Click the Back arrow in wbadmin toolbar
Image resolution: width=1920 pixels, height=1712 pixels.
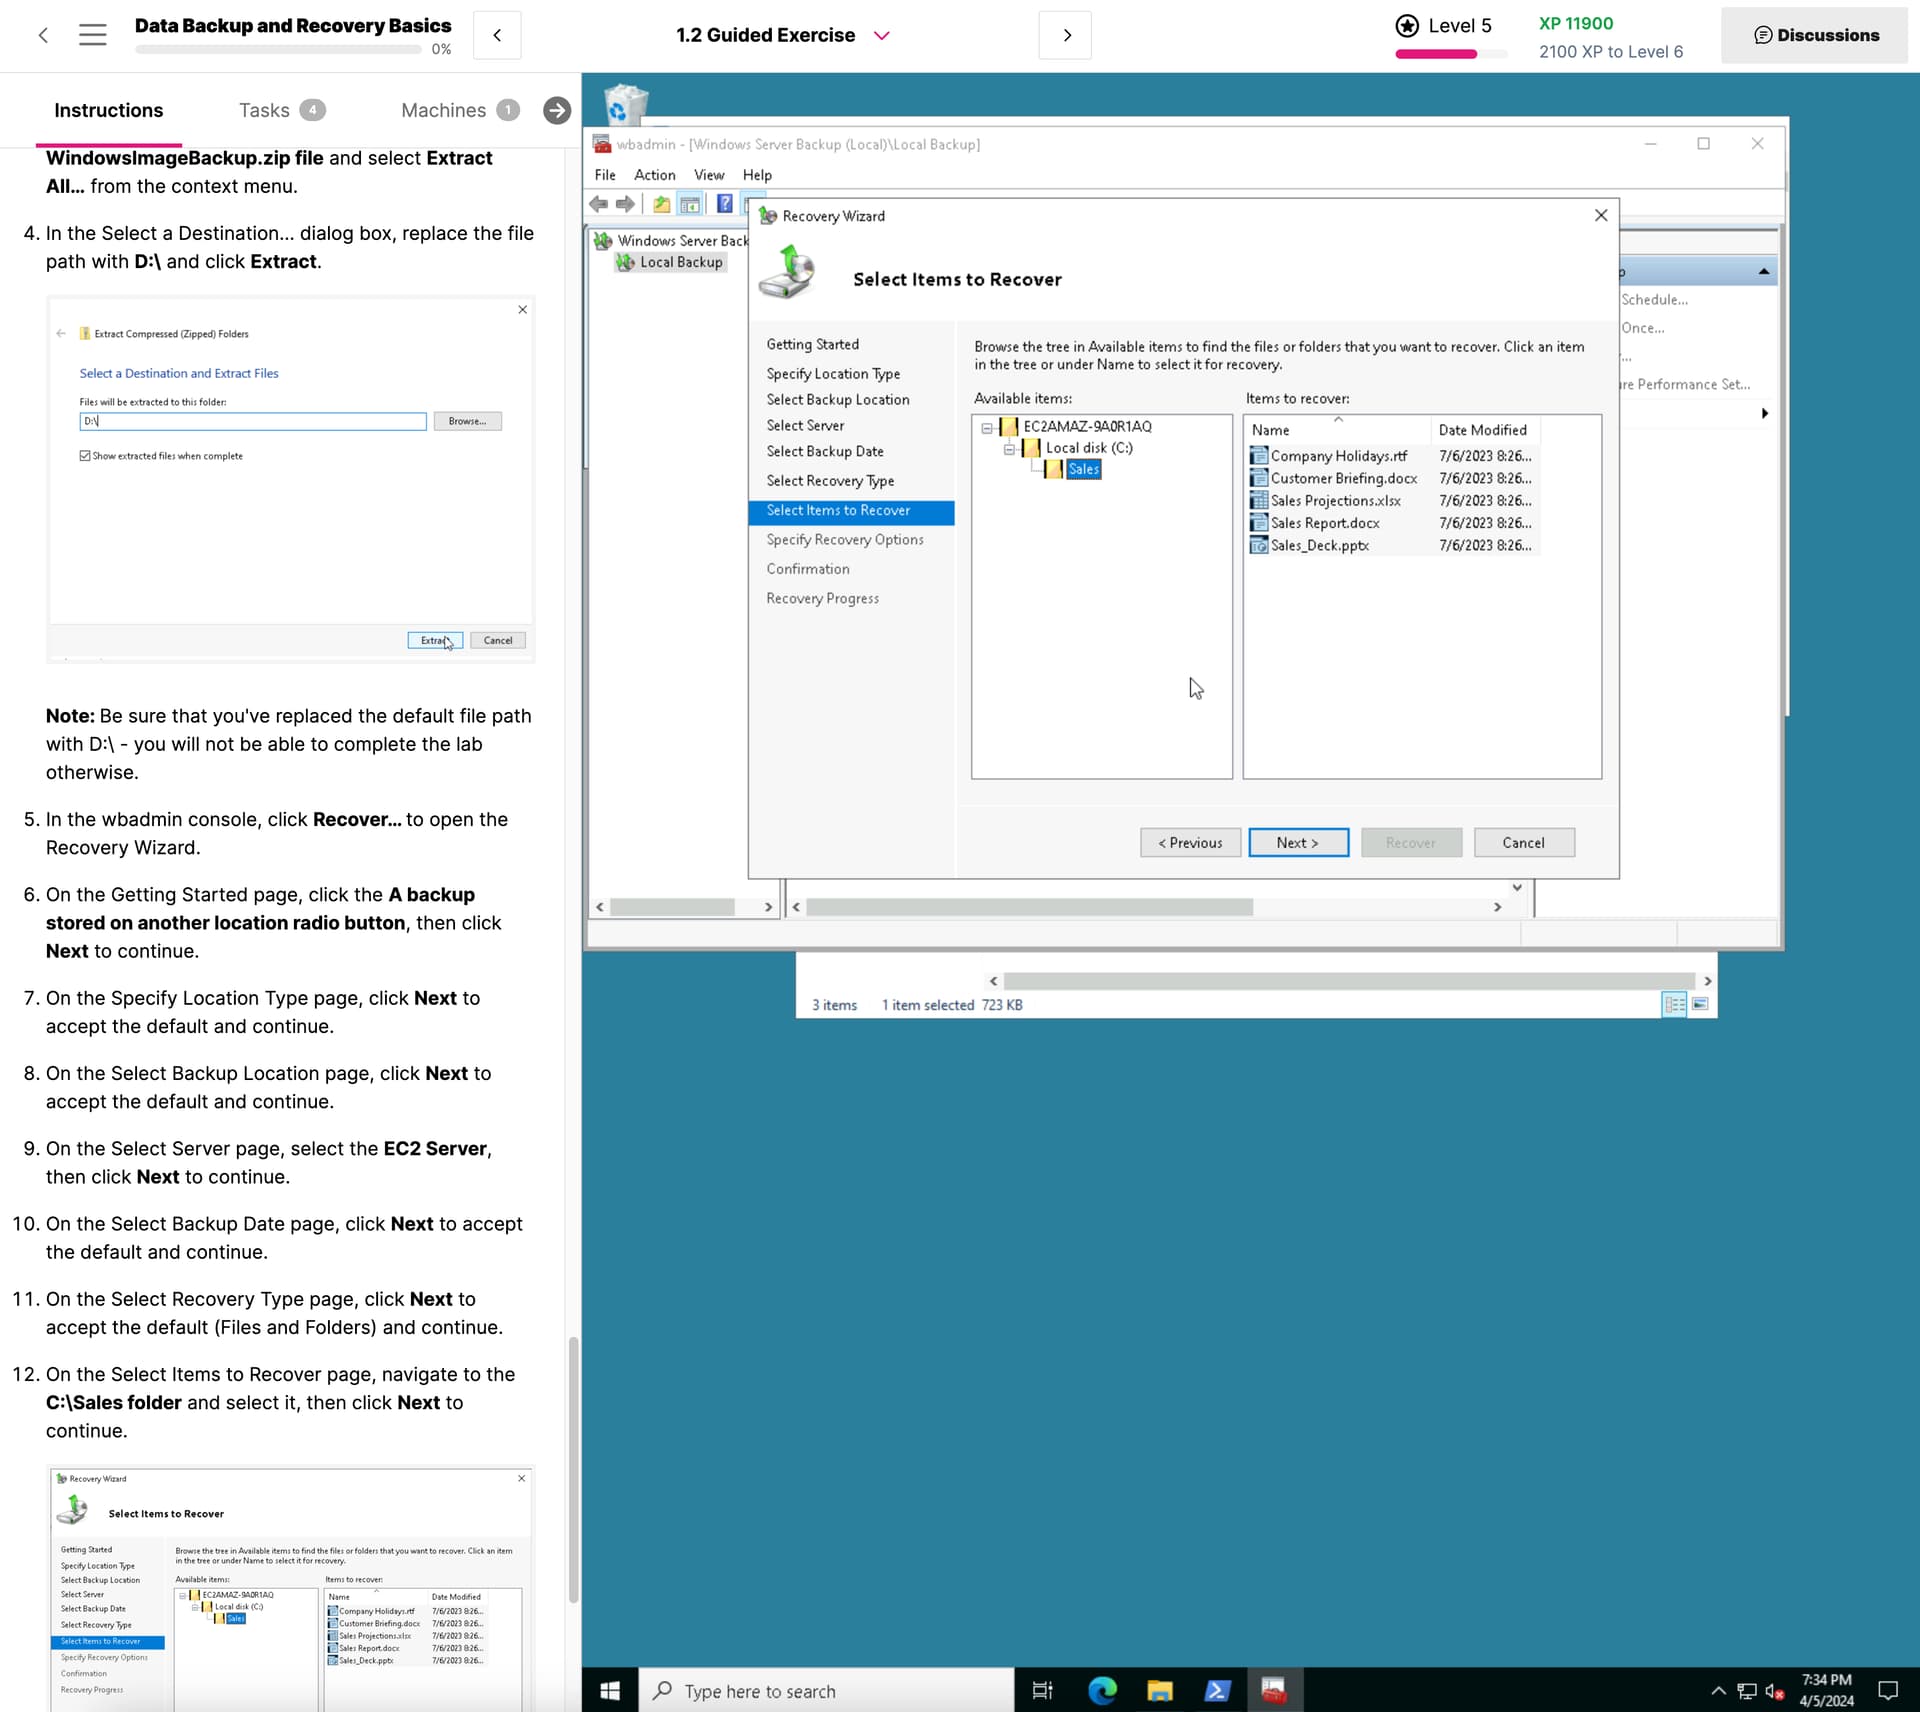pyautogui.click(x=599, y=204)
